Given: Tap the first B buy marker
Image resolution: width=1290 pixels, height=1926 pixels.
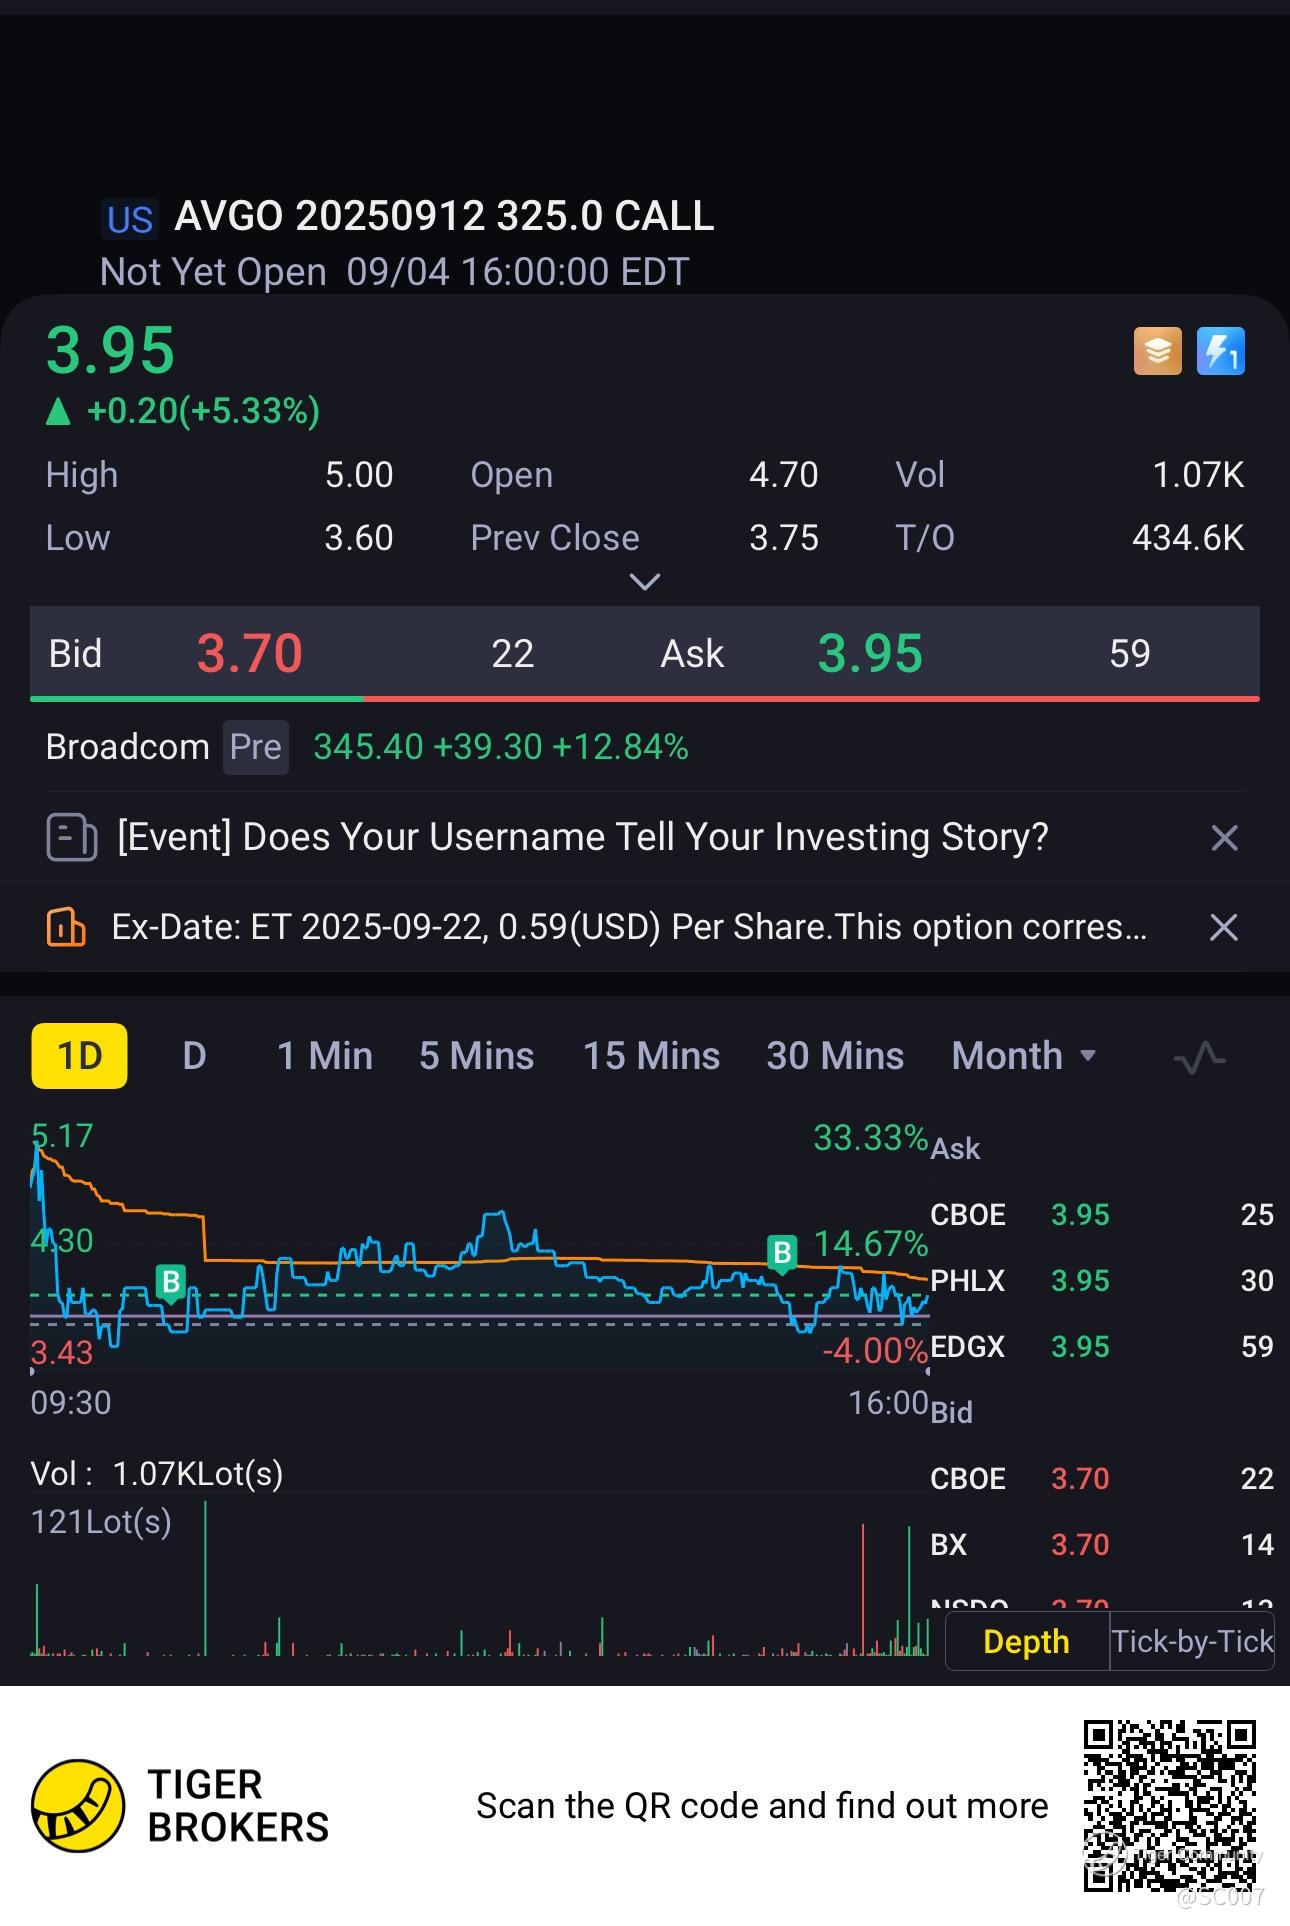Looking at the screenshot, I should pyautogui.click(x=171, y=1282).
